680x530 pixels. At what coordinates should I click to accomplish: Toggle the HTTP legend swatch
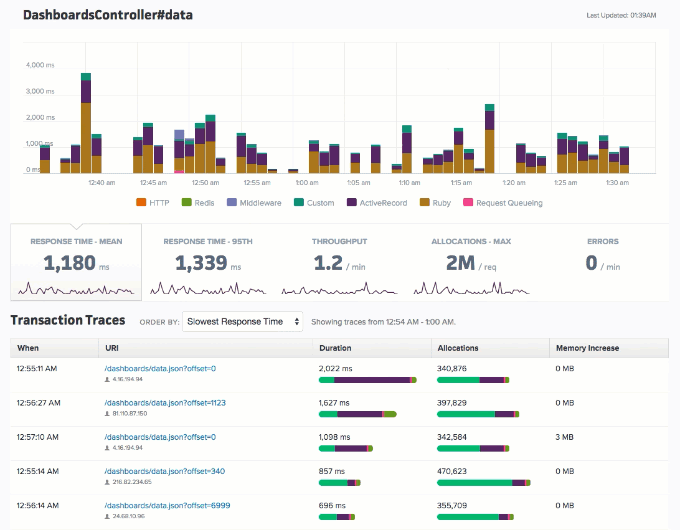click(141, 203)
